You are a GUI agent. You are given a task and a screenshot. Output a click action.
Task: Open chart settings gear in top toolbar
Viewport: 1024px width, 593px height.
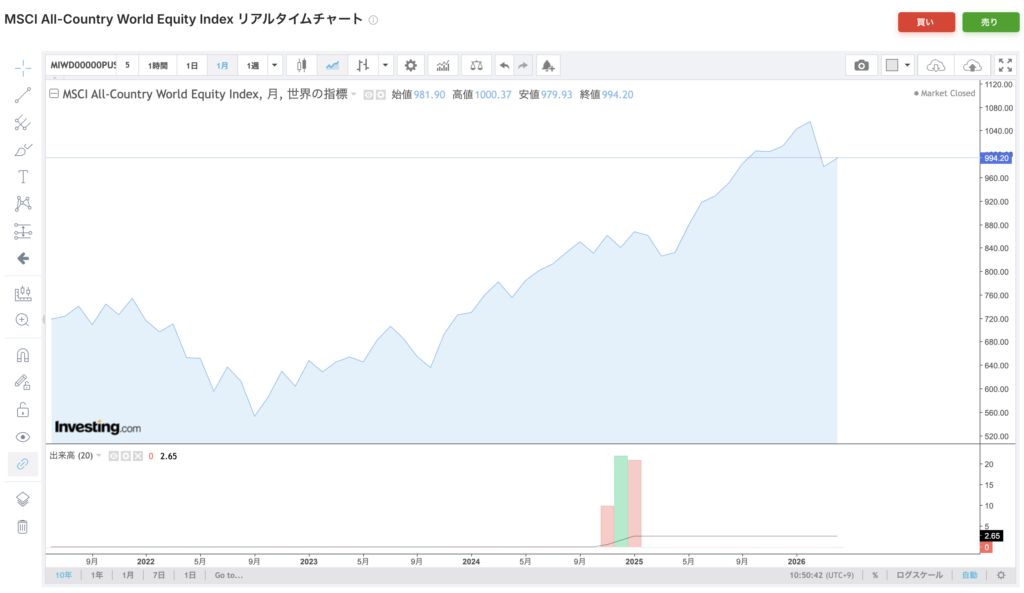tap(409, 65)
